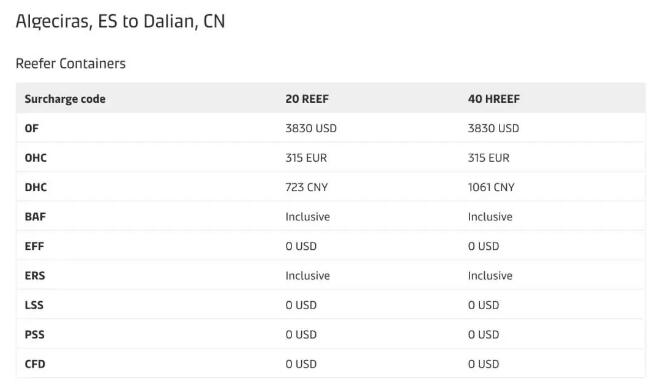Click the 723 CNY value for DHC
Image resolution: width=657 pixels, height=391 pixels.
click(307, 187)
